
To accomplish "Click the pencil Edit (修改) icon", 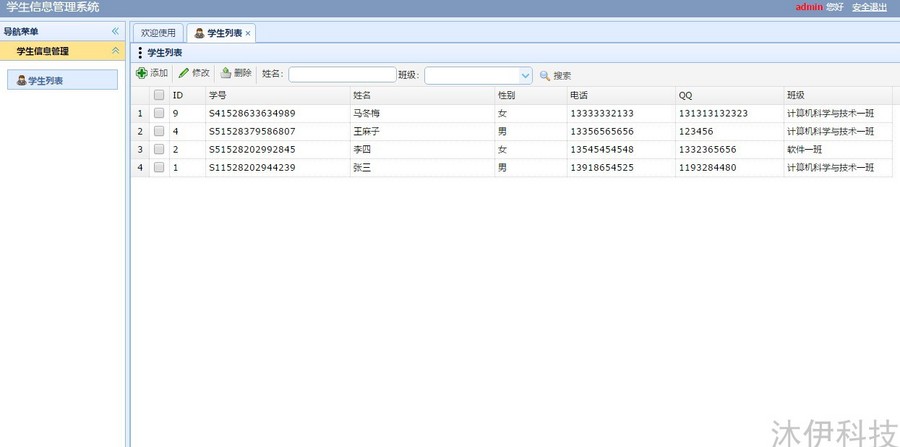I will coord(184,73).
